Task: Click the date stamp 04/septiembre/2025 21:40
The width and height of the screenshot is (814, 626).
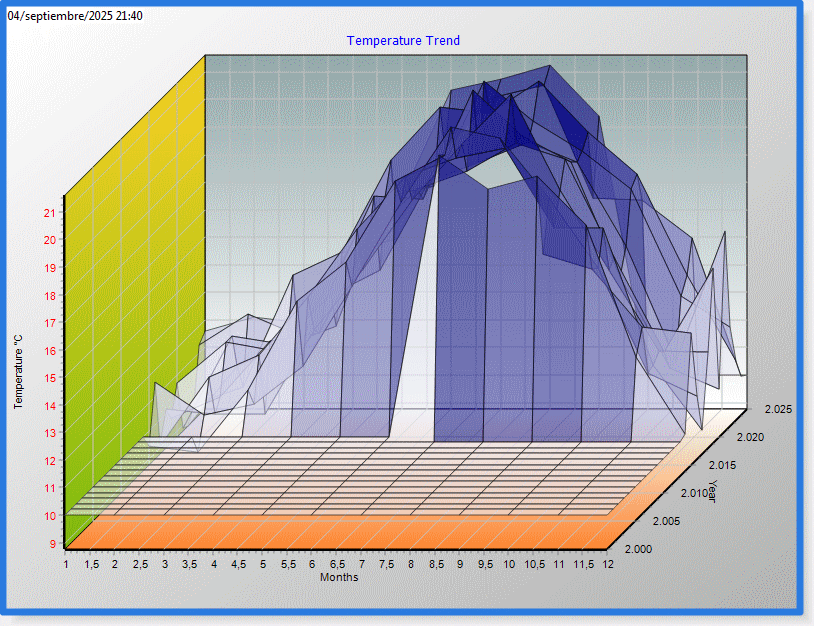Action: [75, 16]
